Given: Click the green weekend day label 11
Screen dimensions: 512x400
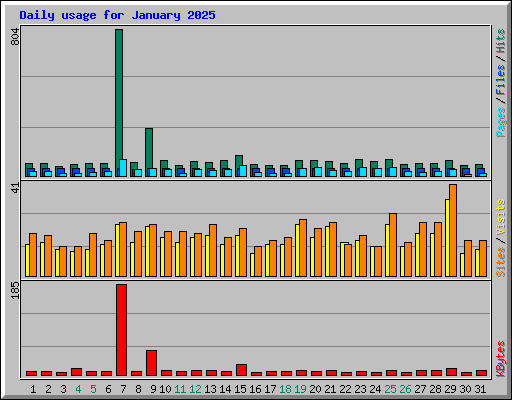Looking at the screenshot, I should pyautogui.click(x=180, y=389).
